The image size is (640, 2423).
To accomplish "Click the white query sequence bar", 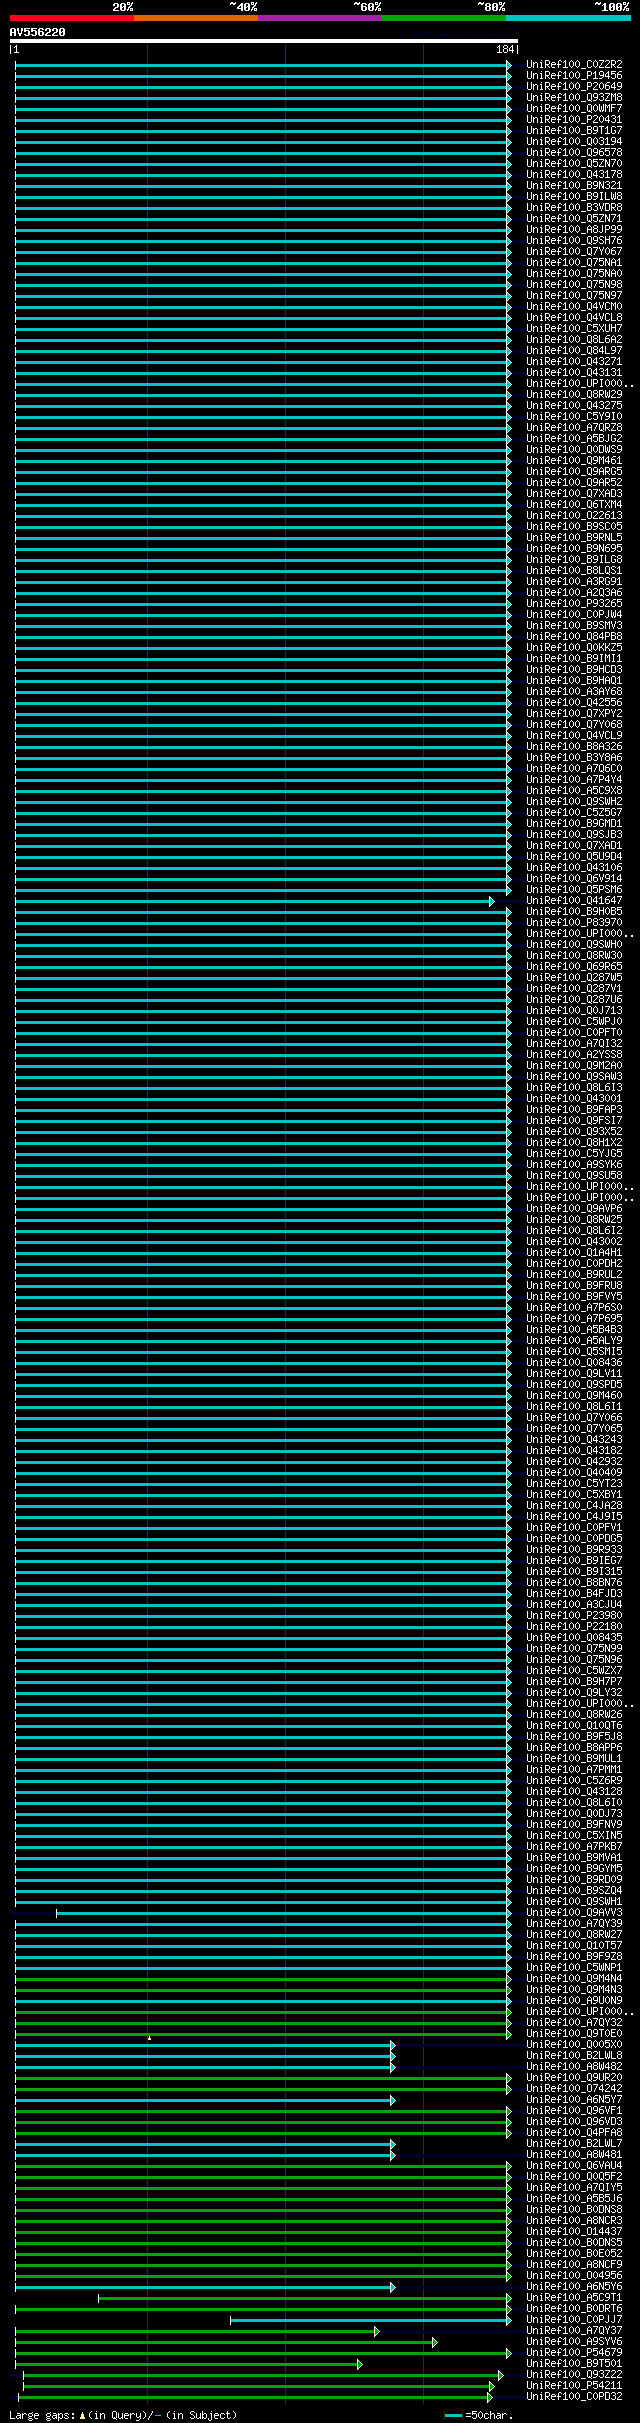I will (263, 41).
